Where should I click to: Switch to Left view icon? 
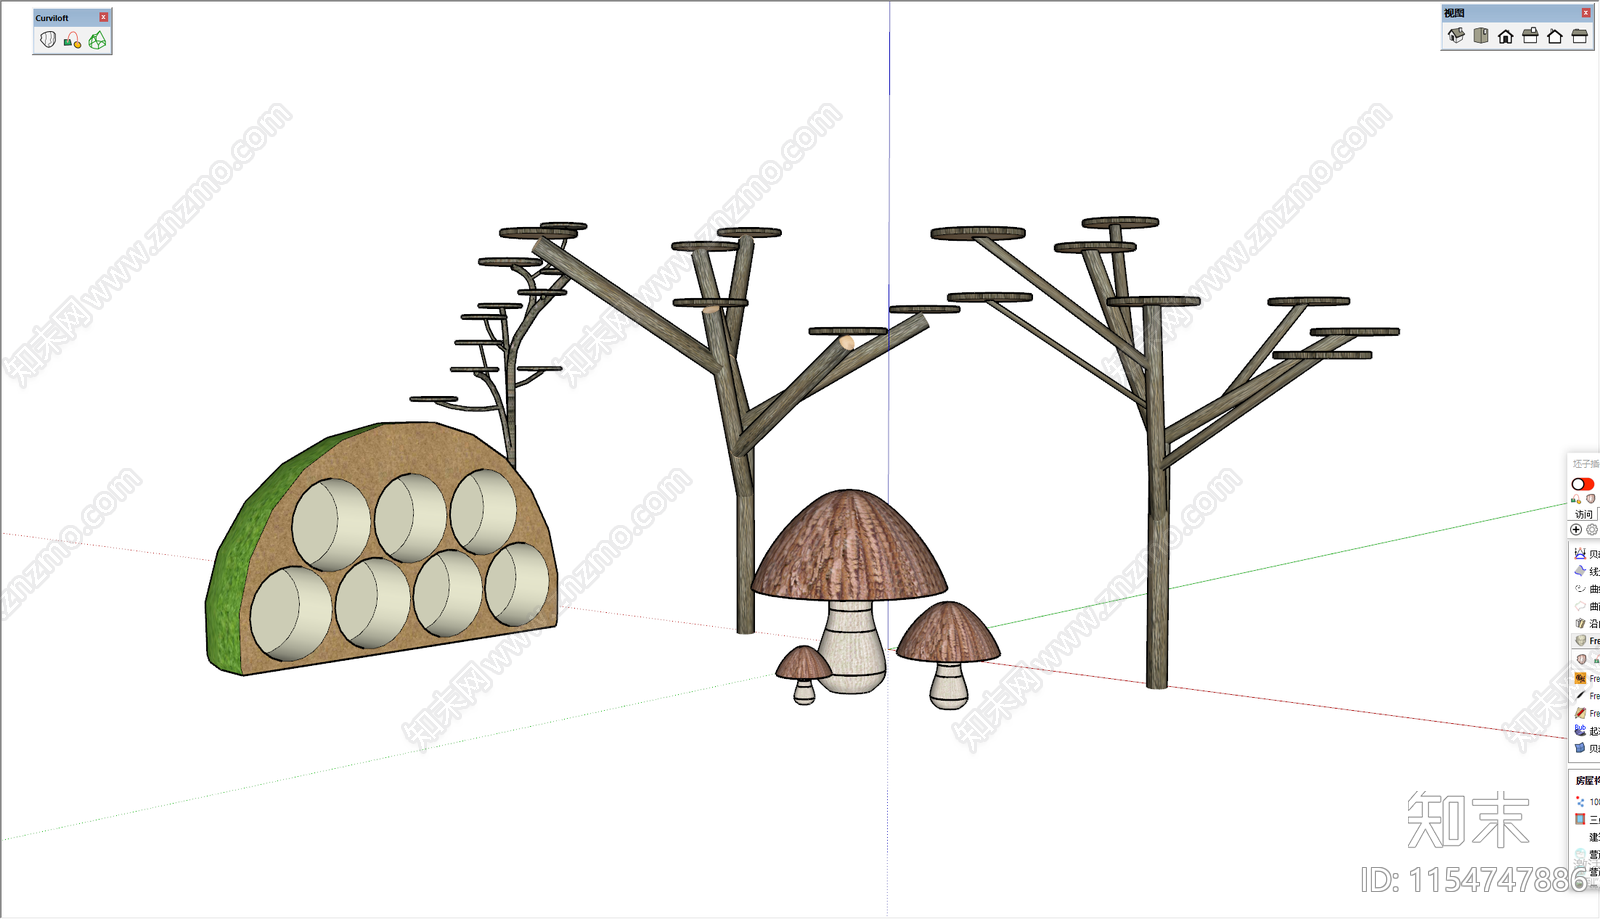tap(1580, 36)
